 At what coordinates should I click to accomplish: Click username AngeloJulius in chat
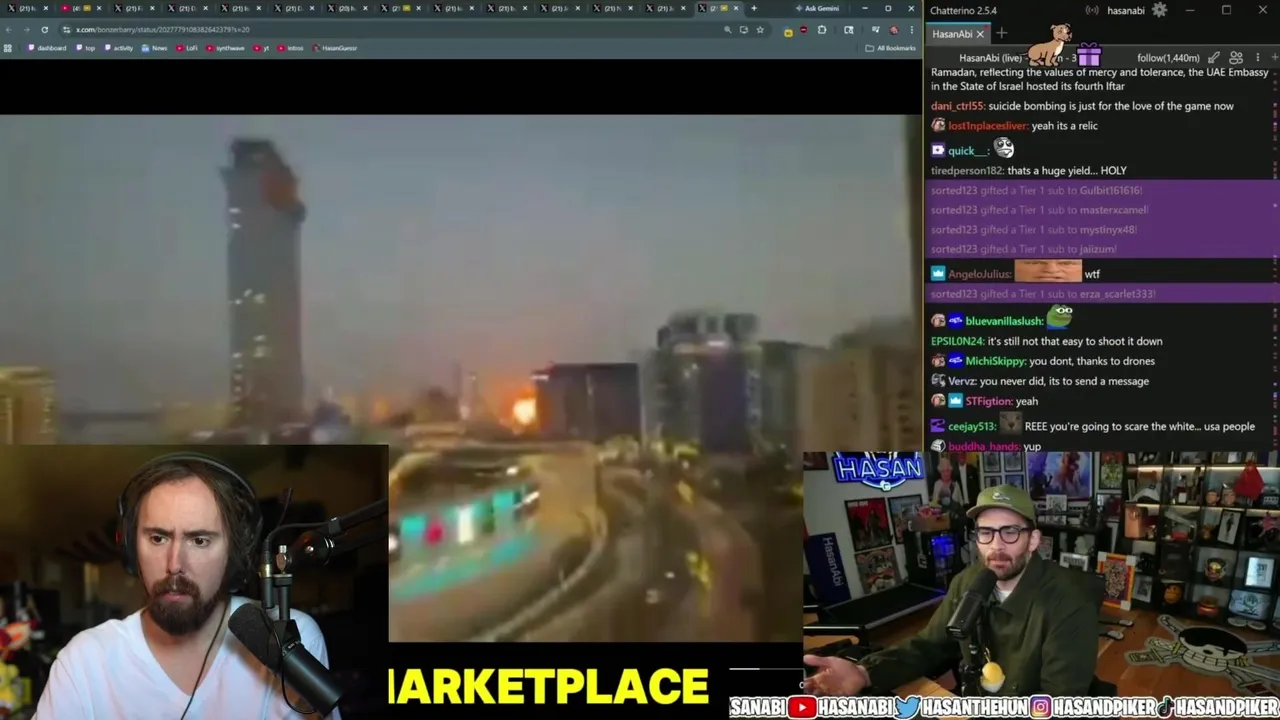(980, 274)
